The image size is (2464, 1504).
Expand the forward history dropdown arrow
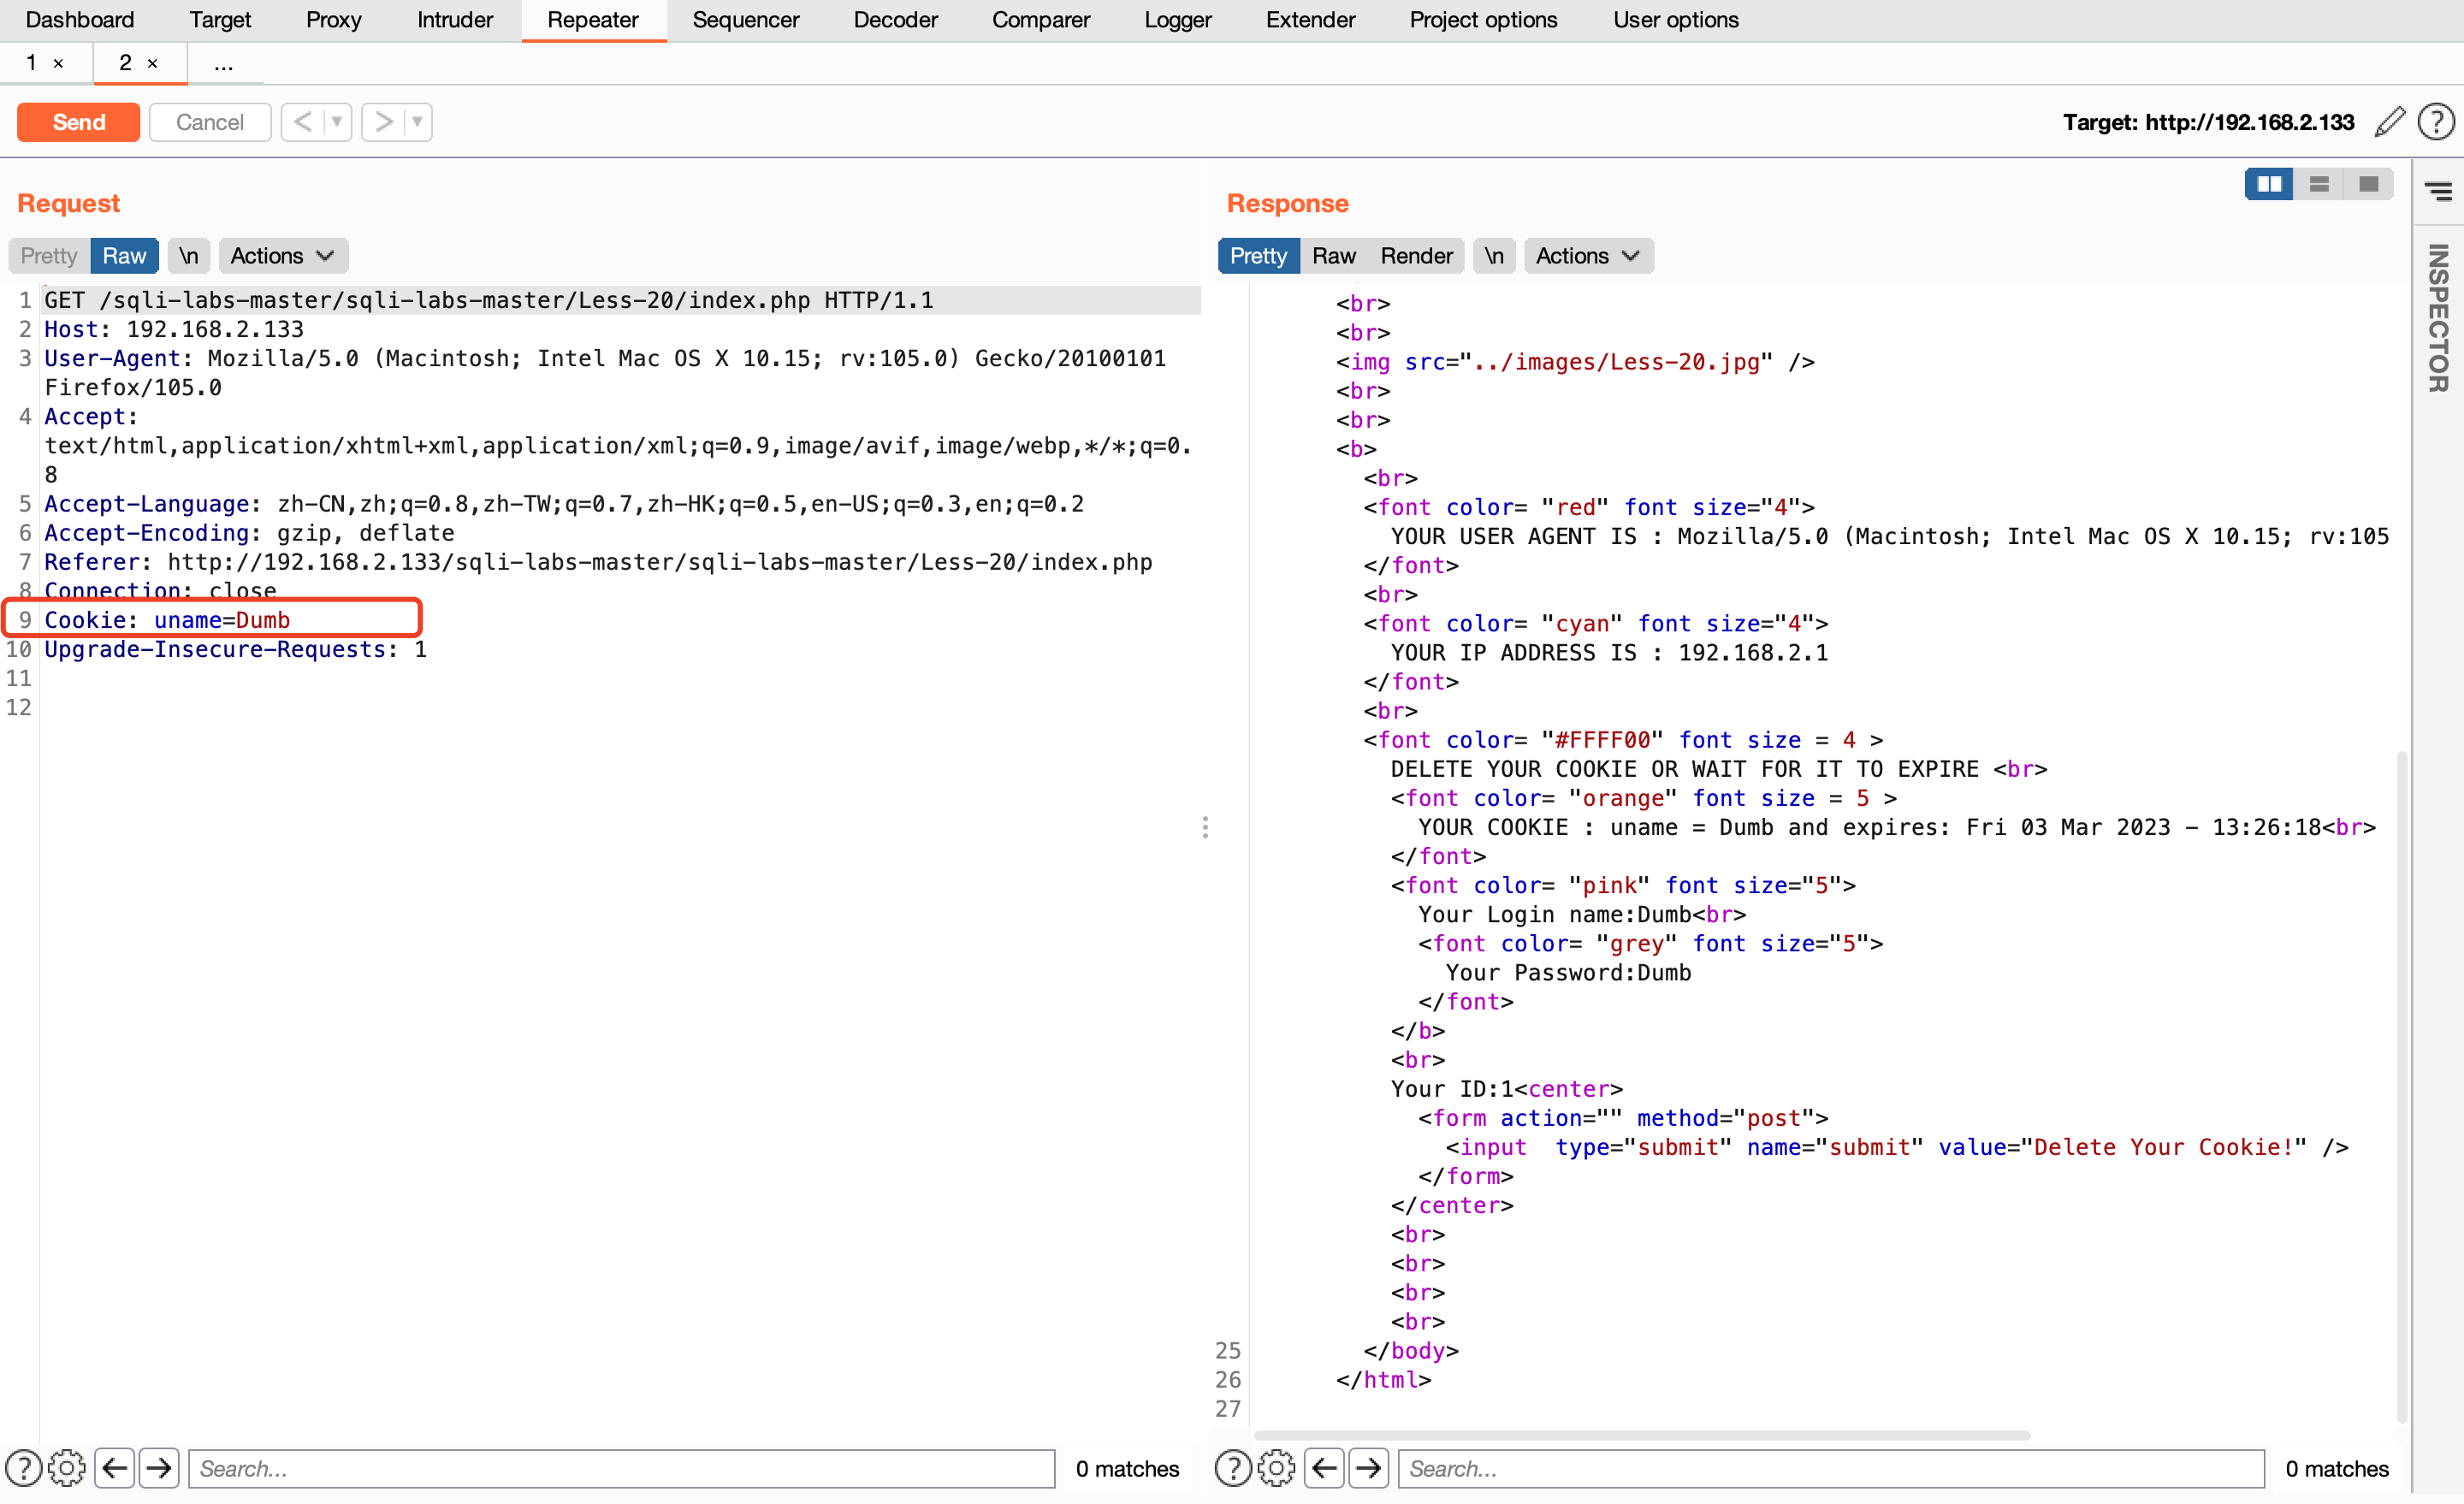tap(417, 122)
